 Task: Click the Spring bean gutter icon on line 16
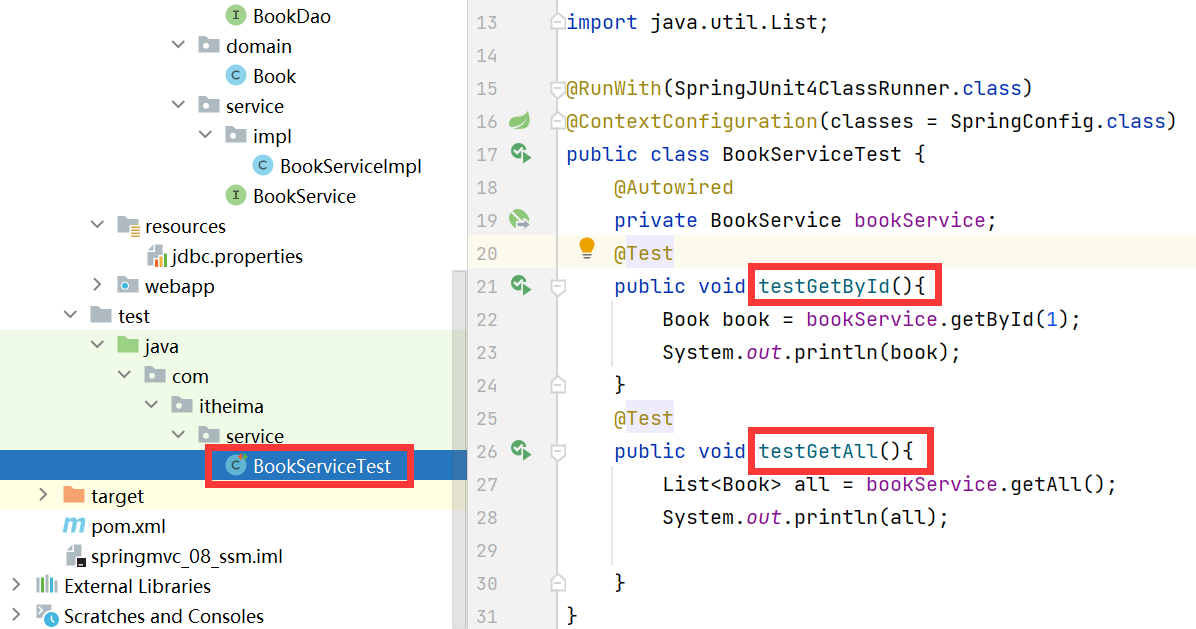pyautogui.click(x=519, y=120)
